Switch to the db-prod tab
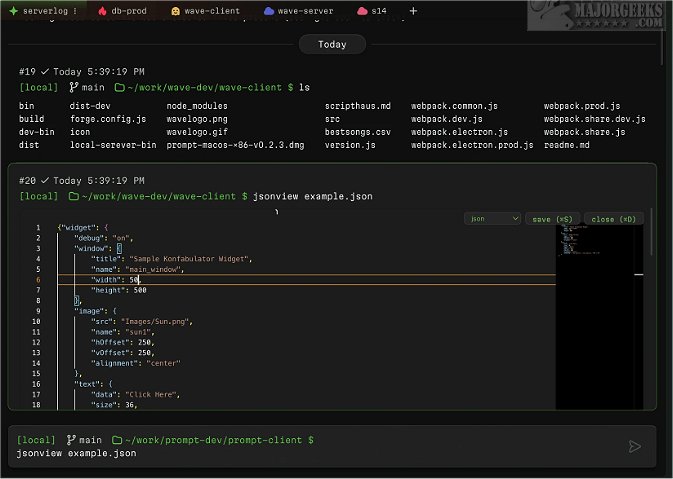673x479 pixels. click(x=130, y=10)
